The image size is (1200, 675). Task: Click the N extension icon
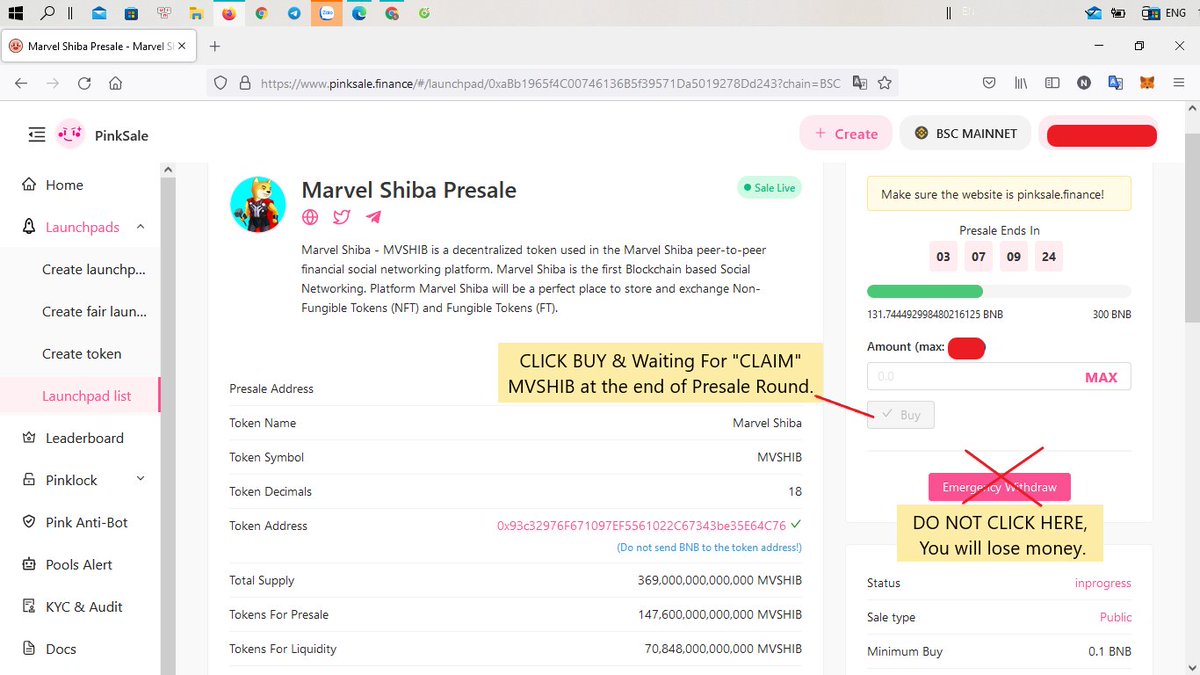1084,83
